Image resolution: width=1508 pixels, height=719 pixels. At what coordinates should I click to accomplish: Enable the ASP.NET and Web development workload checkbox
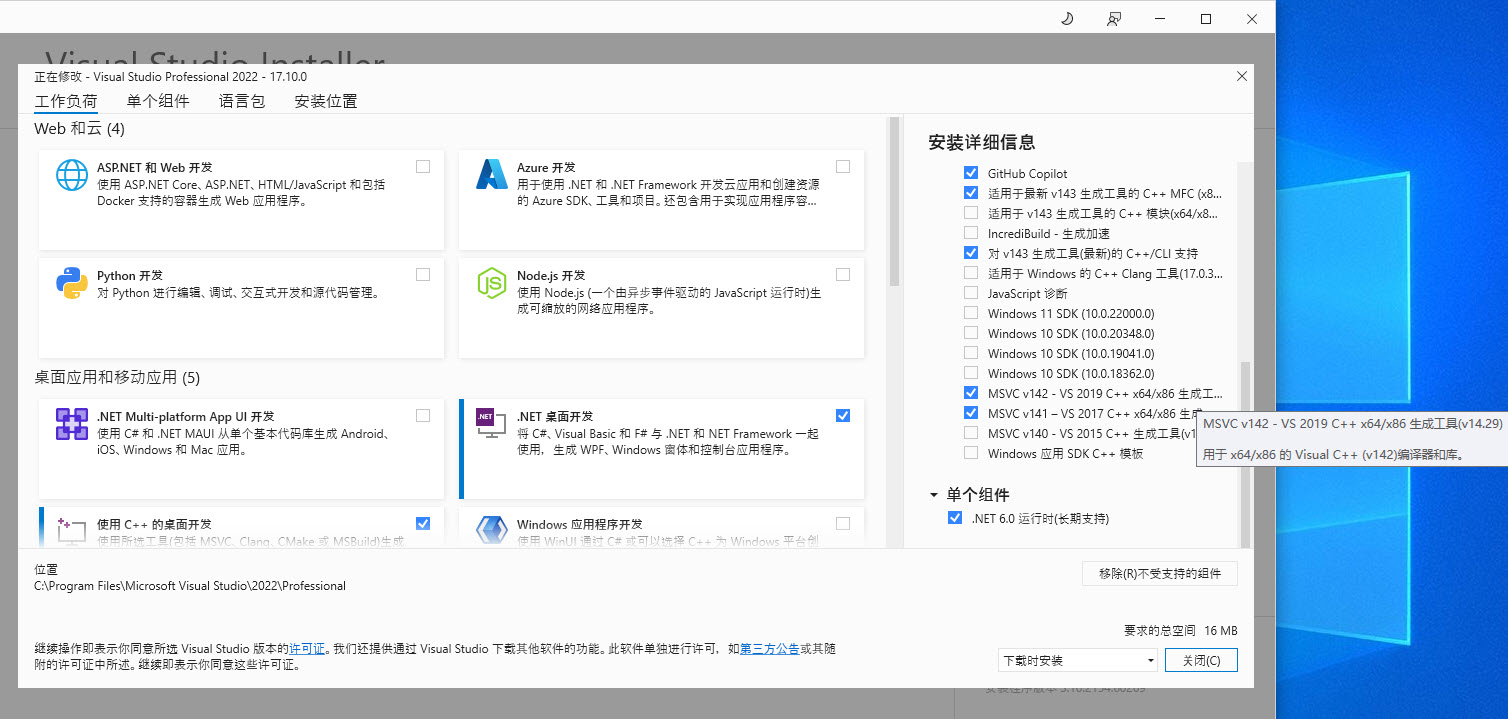(423, 166)
